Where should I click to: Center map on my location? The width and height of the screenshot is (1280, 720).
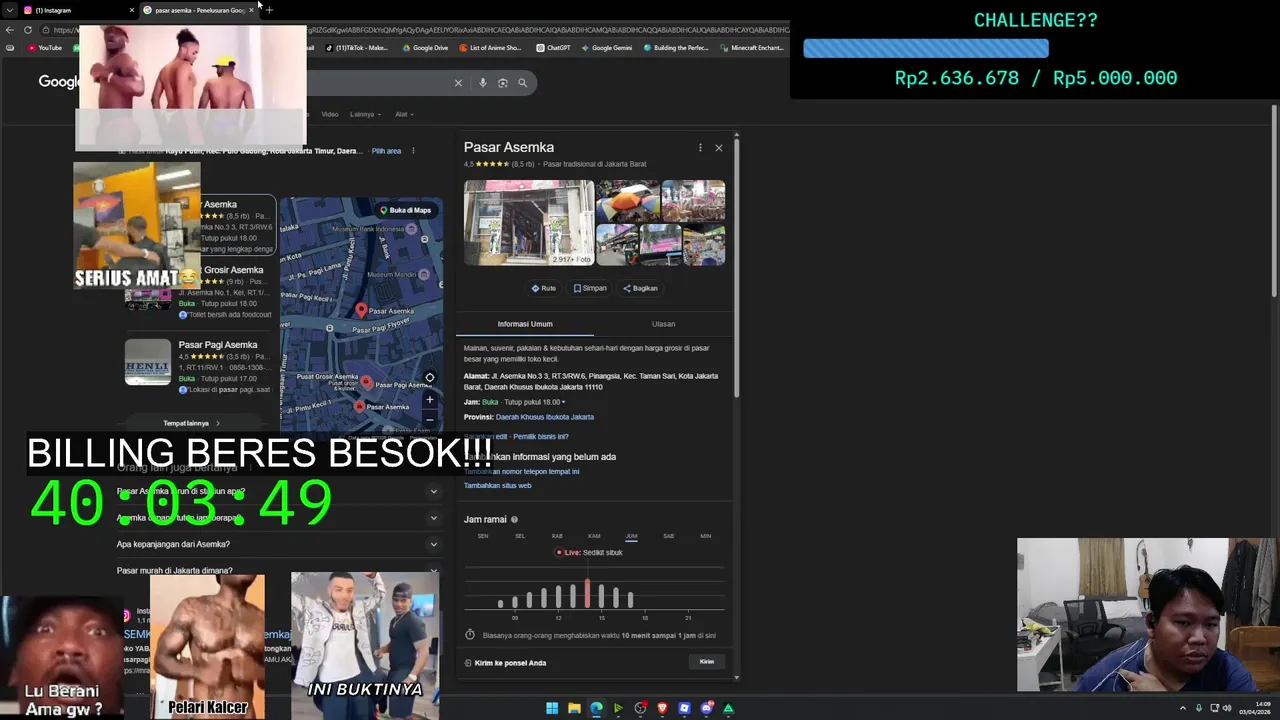point(429,378)
